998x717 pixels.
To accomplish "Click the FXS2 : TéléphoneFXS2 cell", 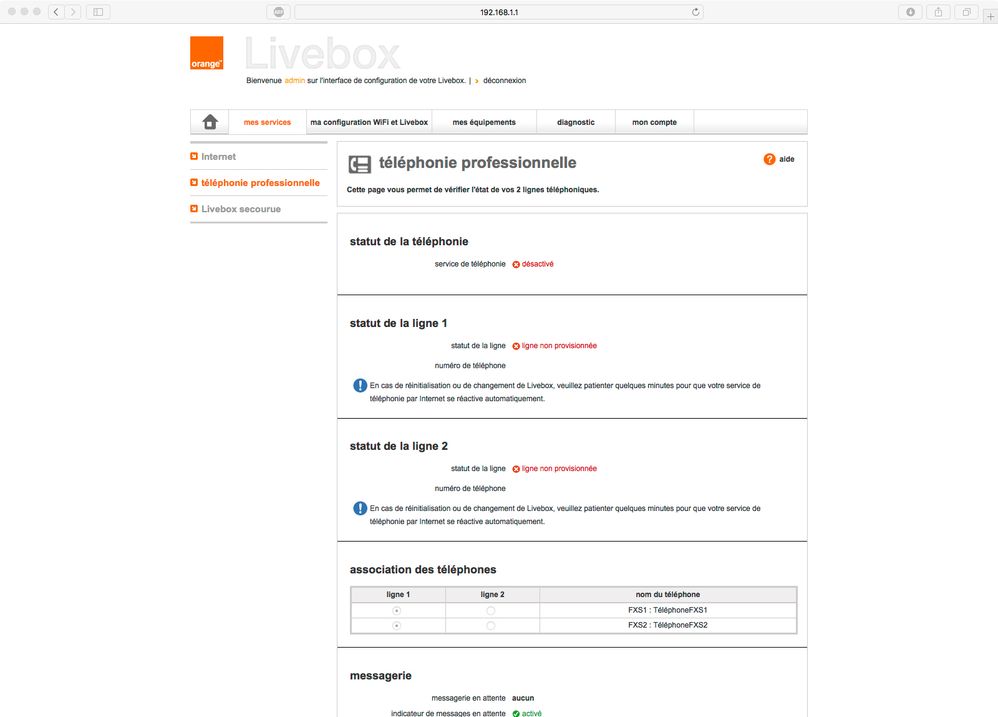I will coord(668,625).
